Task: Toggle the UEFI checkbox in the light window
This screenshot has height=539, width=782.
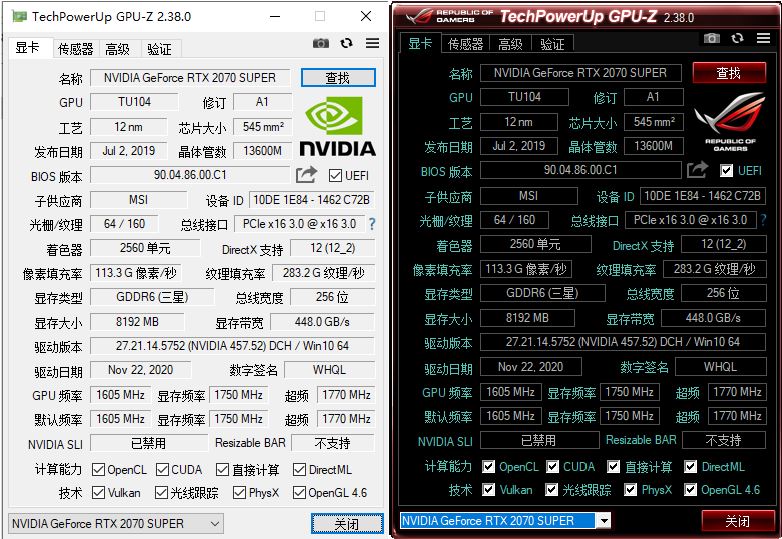Action: coord(335,176)
